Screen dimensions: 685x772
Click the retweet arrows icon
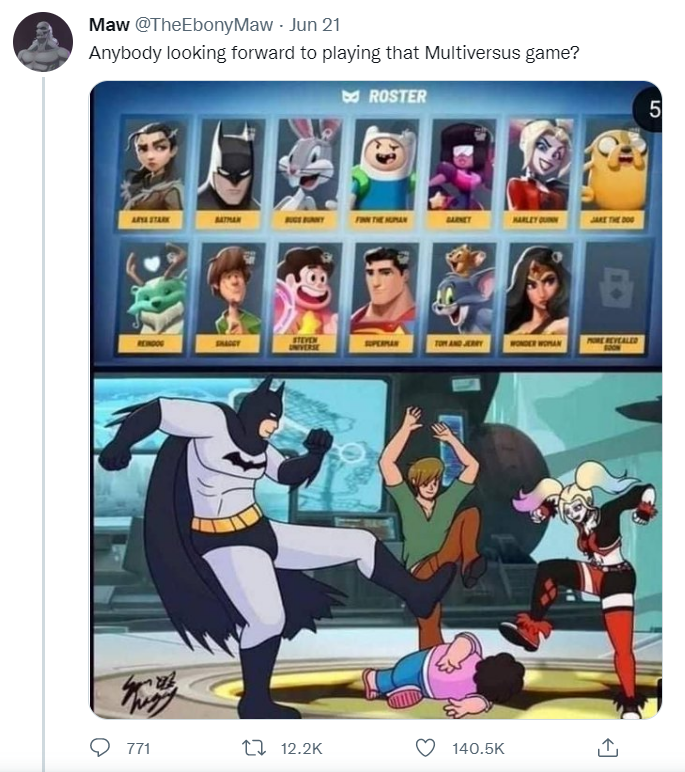(254, 748)
